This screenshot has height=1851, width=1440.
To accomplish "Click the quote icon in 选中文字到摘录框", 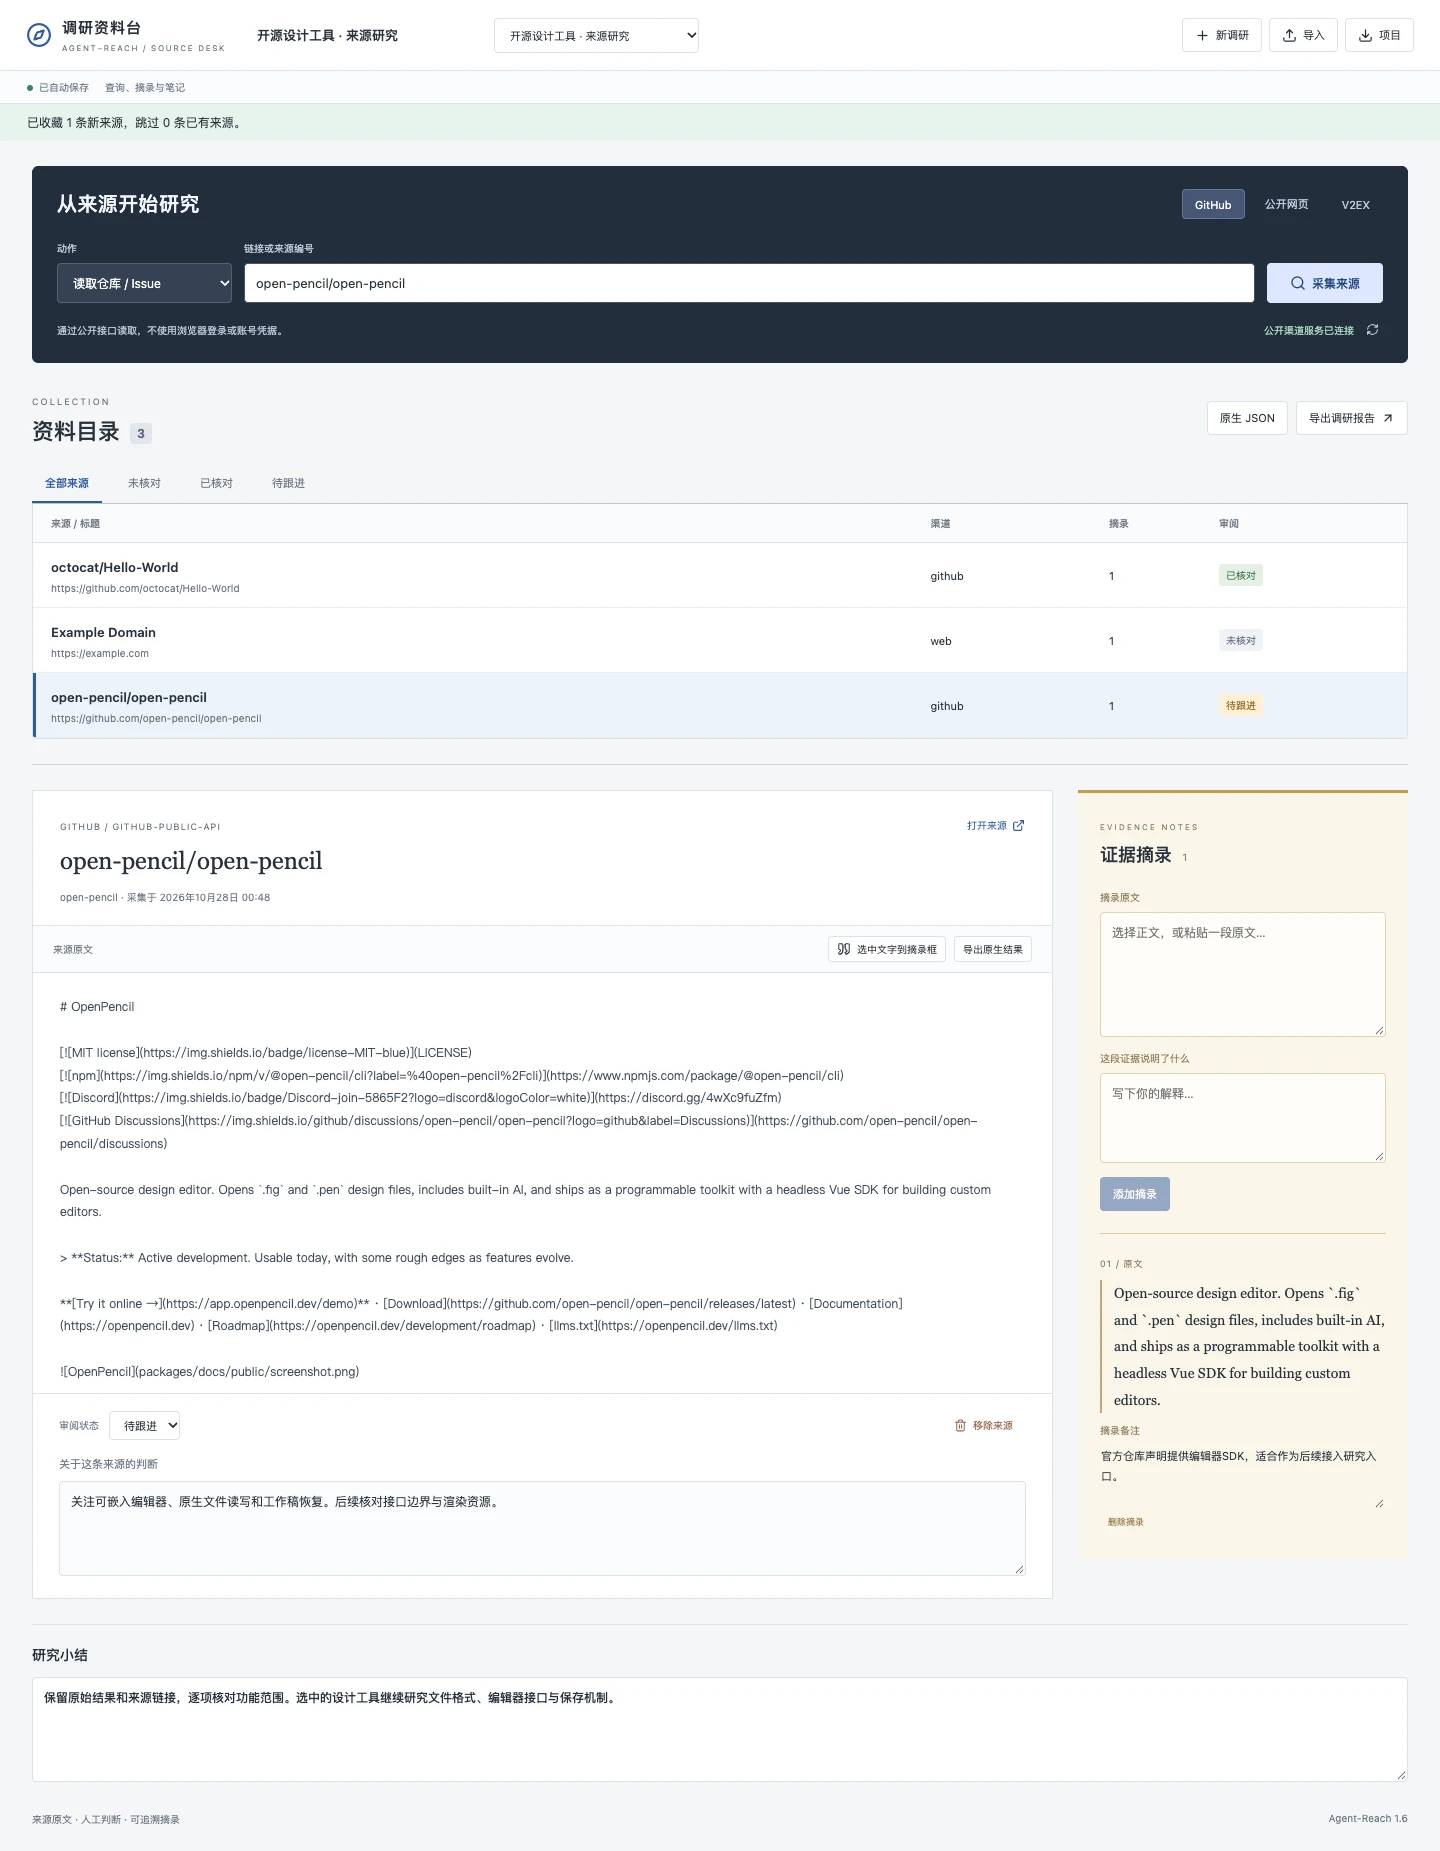I will tap(844, 949).
